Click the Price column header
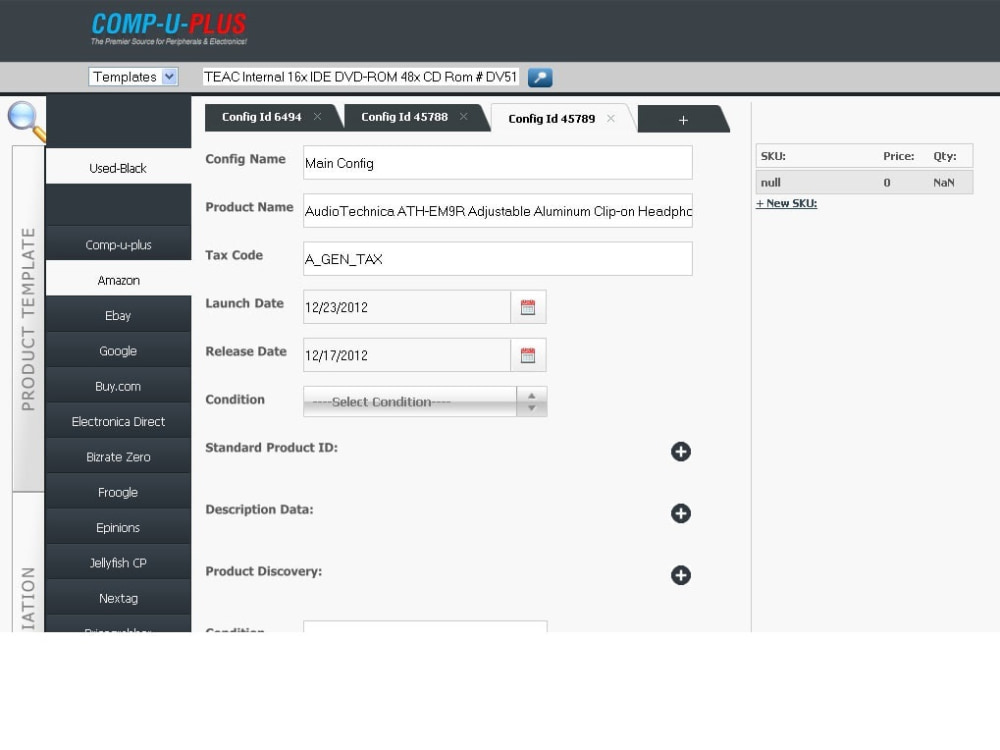This screenshot has width=1000, height=750. (899, 156)
